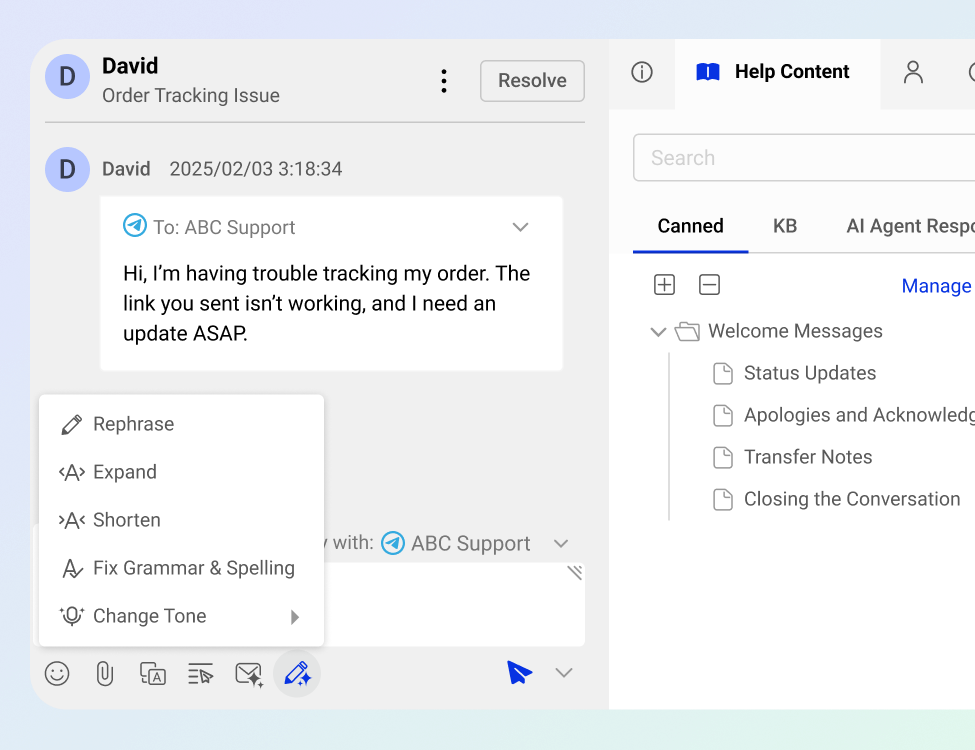Screen dimensions: 975x750
Task: Click the paperclip attachment icon
Action: (x=105, y=673)
